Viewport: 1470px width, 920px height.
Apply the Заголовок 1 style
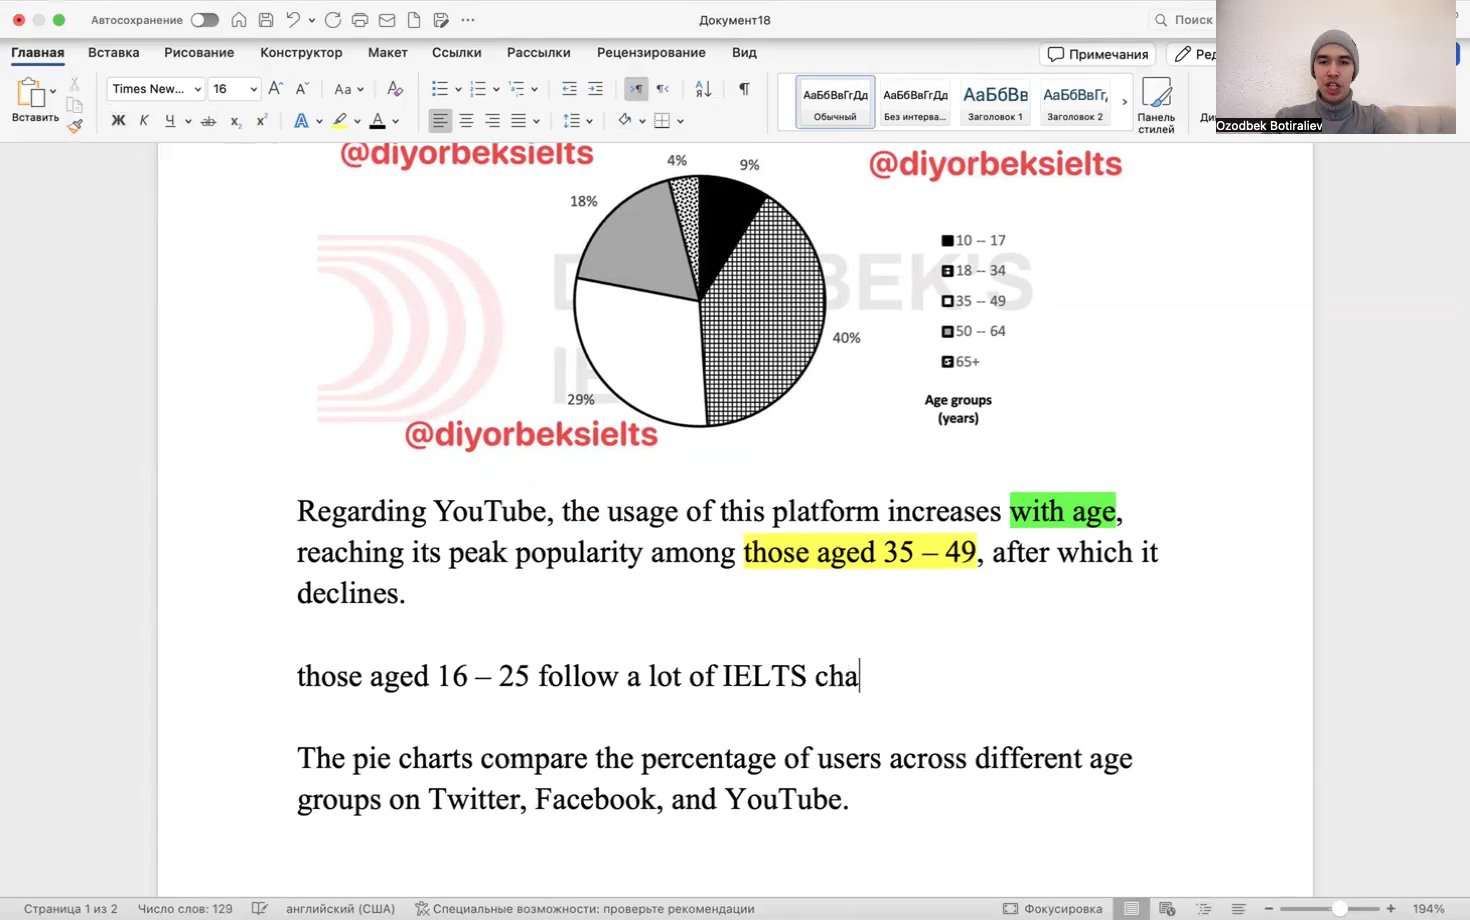coord(995,102)
